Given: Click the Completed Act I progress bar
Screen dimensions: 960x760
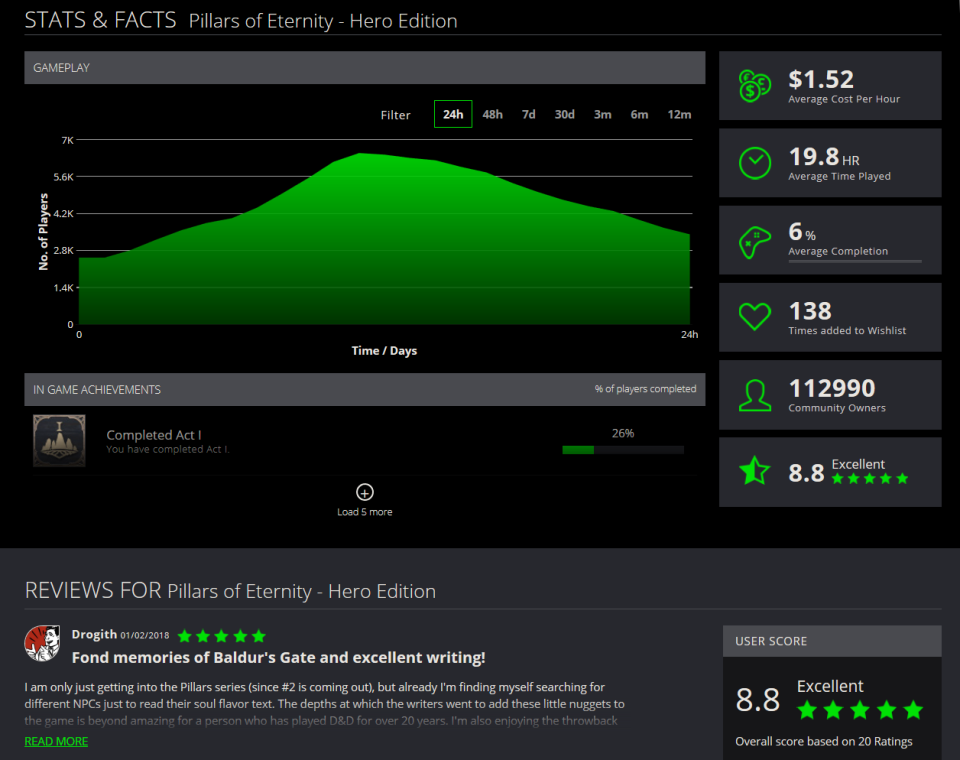Looking at the screenshot, I should coord(623,450).
